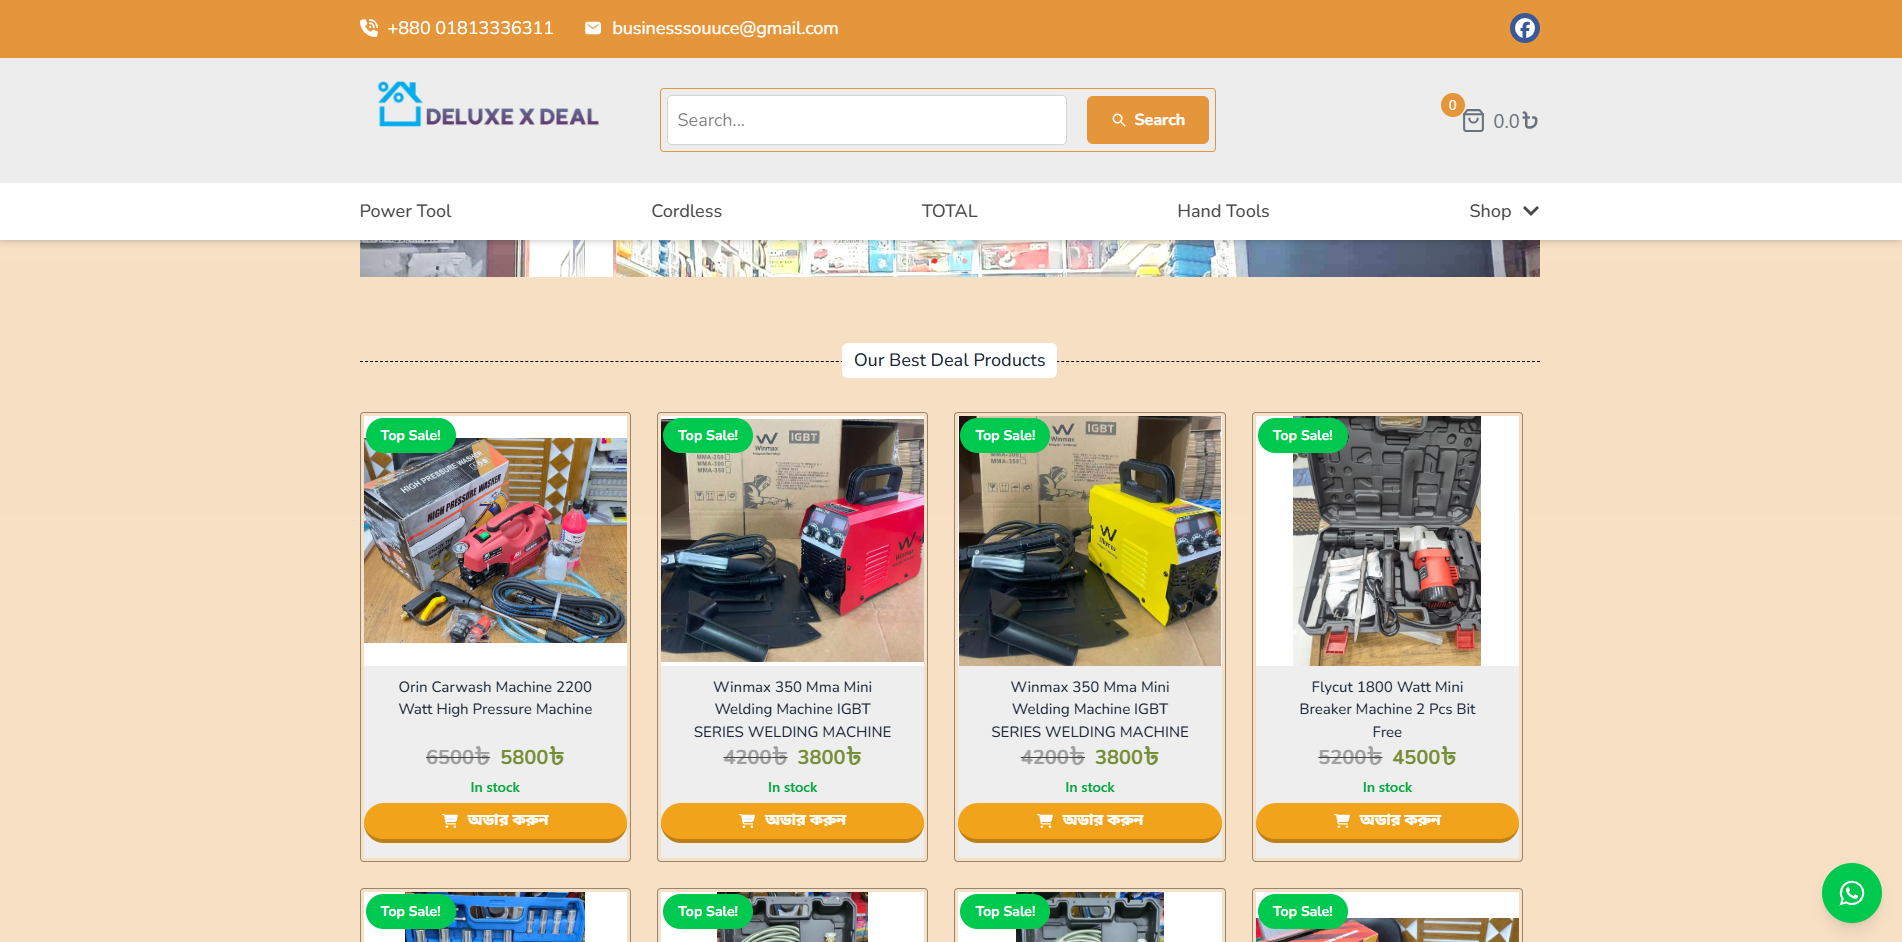This screenshot has width=1902, height=942.
Task: Open the Power Tool menu item
Action: click(x=405, y=211)
